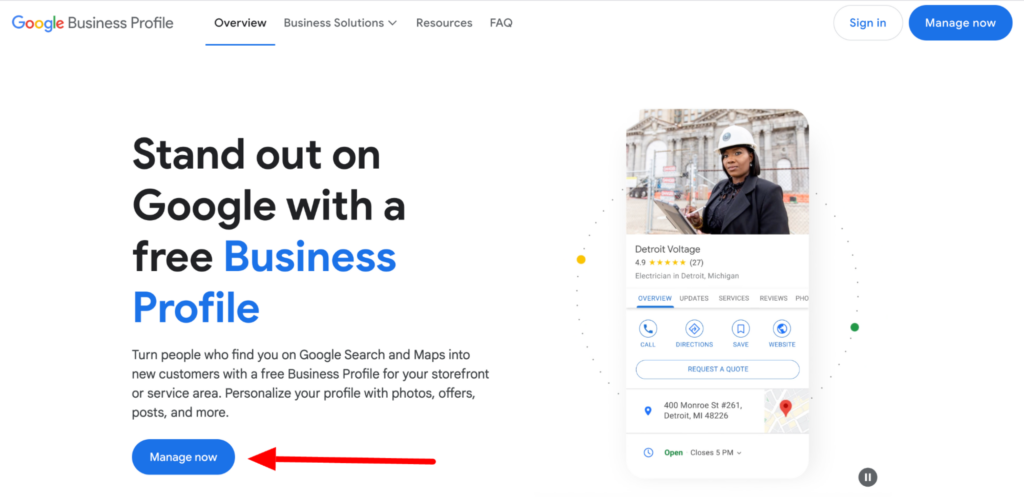Click Manage now in the top header
This screenshot has height=497, width=1024.
(960, 23)
